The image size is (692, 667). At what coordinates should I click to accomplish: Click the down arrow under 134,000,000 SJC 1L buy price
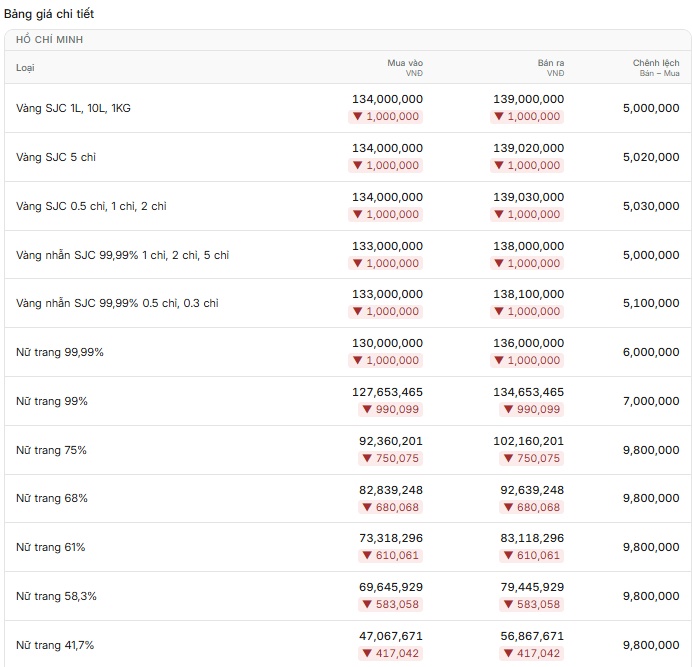pos(357,117)
